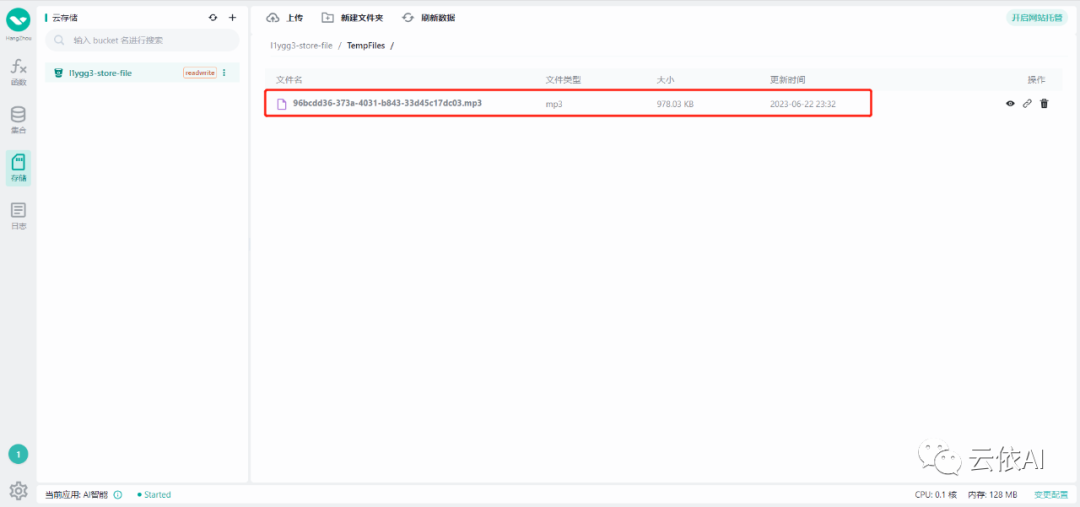This screenshot has width=1080, height=507.
Task: Click the 云存储 panel title
Action: click(x=65, y=18)
